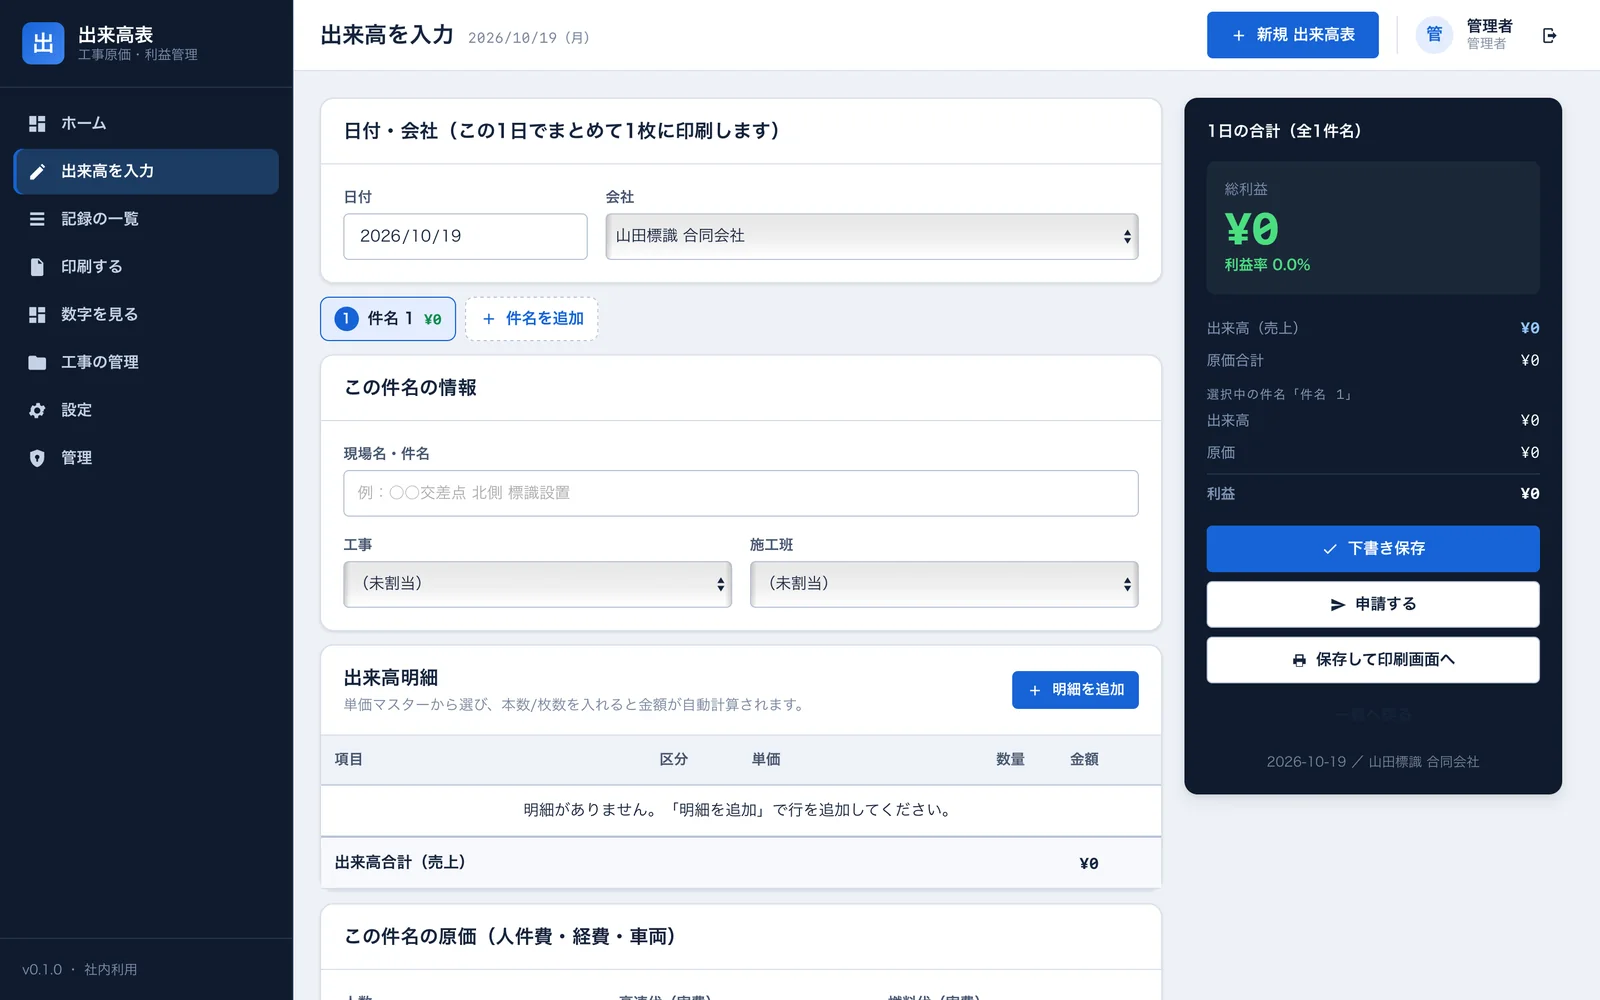1600x1000 pixels.
Task: Click the 区分 column header
Action: coord(673,760)
